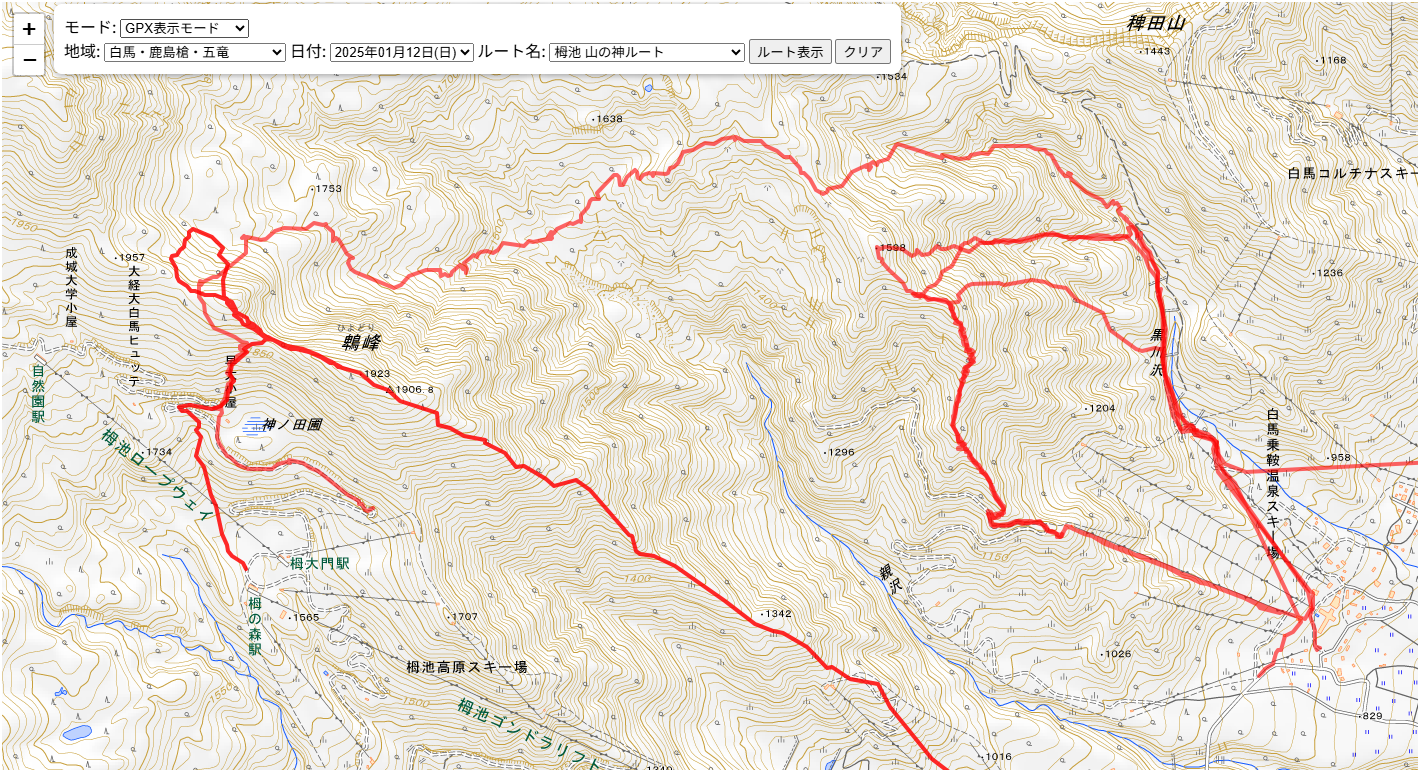1418x770 pixels.
Task: Click the クリア button
Action: [x=863, y=52]
